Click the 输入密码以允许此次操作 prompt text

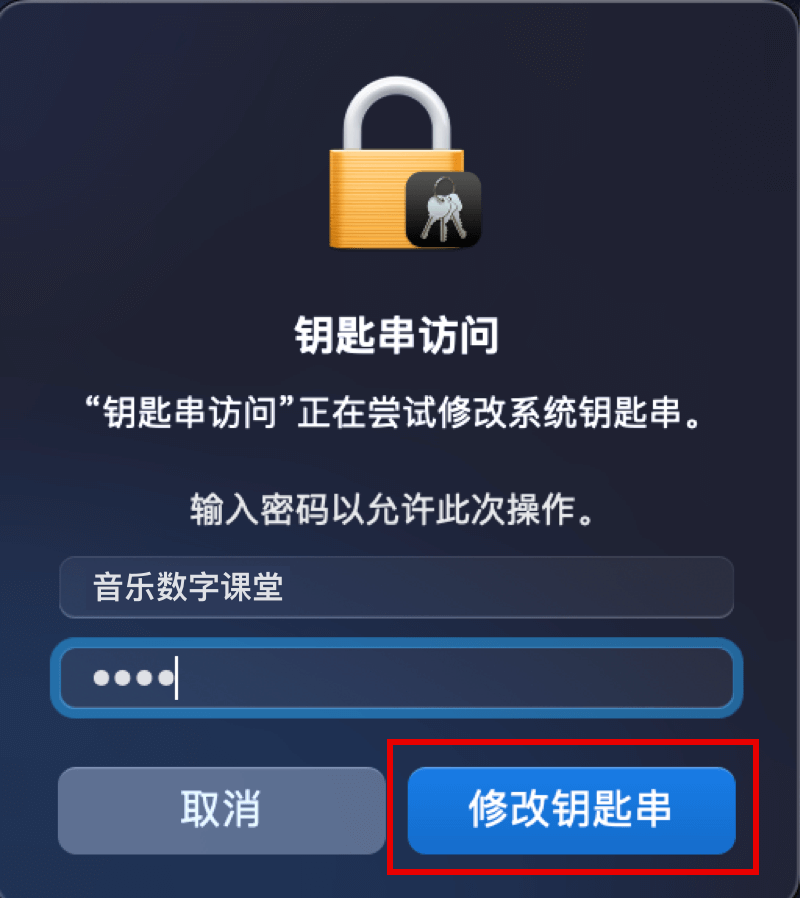coord(392,509)
